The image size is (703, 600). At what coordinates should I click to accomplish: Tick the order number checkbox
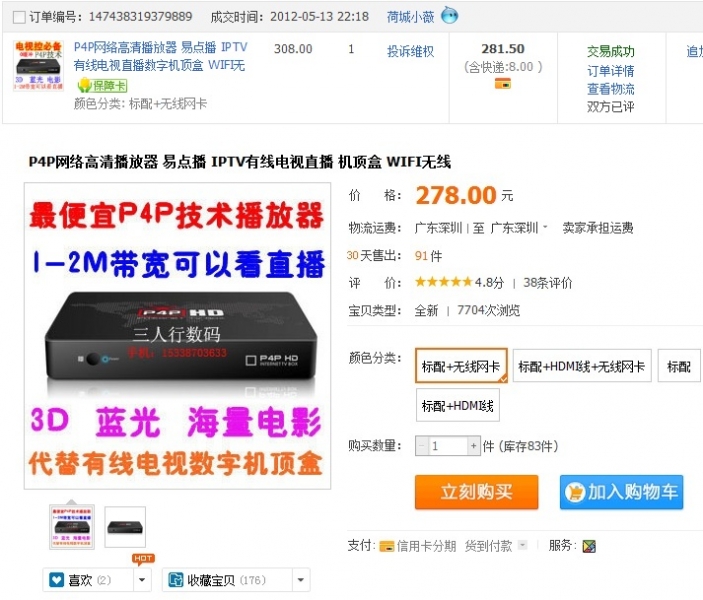pos(19,17)
